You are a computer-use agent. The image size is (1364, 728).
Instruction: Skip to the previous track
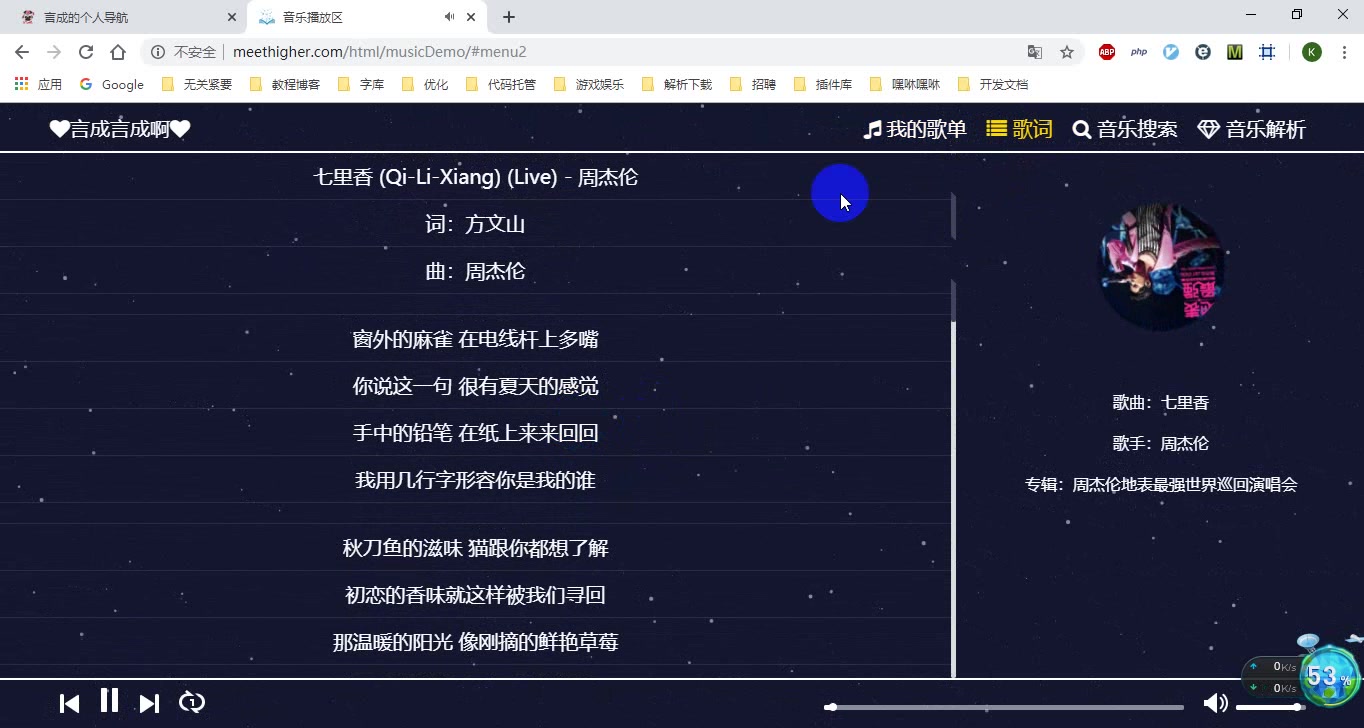[69, 703]
